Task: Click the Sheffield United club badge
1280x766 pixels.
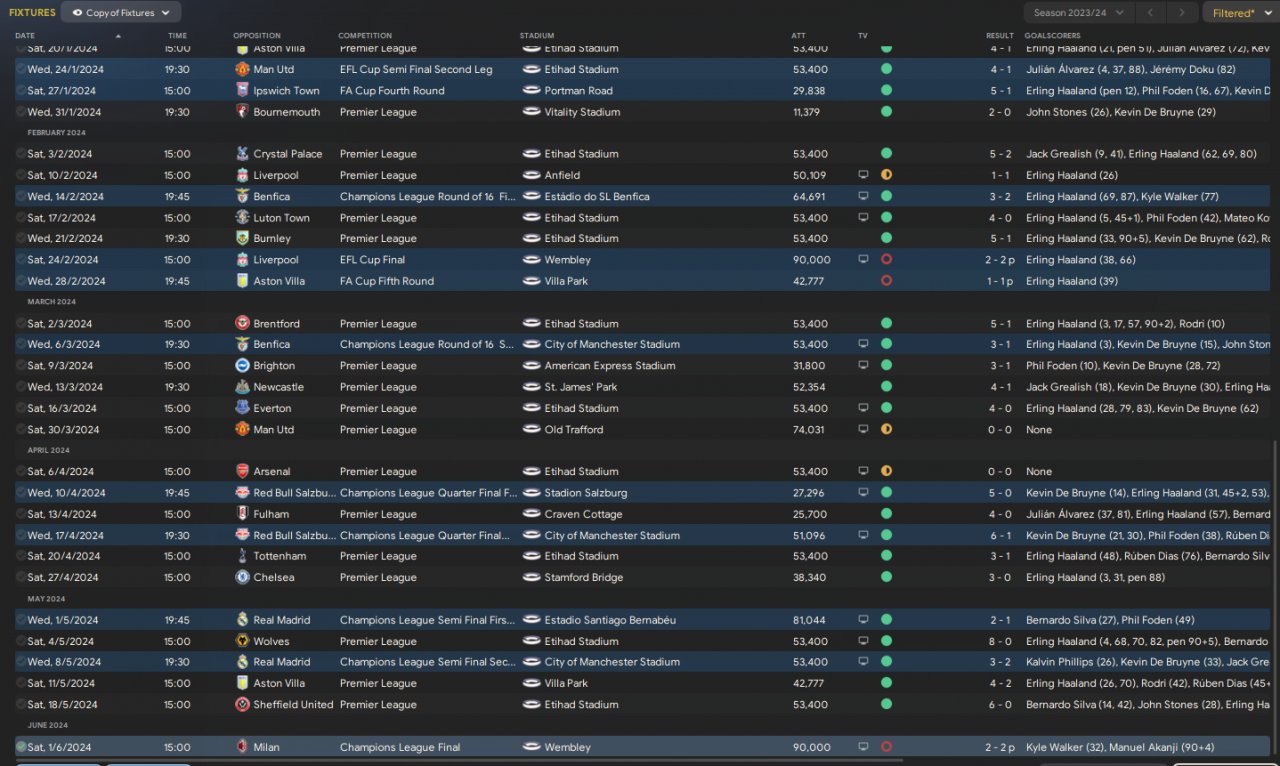Action: 242,704
